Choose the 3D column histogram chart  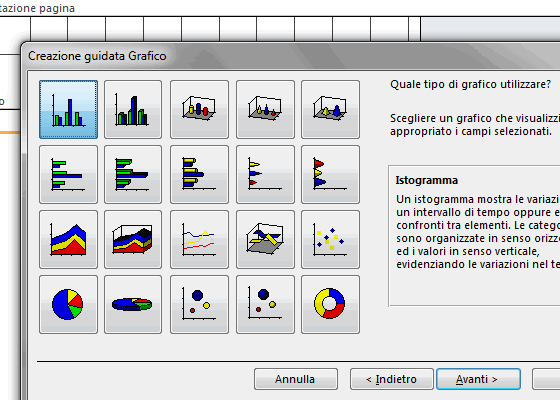click(133, 109)
